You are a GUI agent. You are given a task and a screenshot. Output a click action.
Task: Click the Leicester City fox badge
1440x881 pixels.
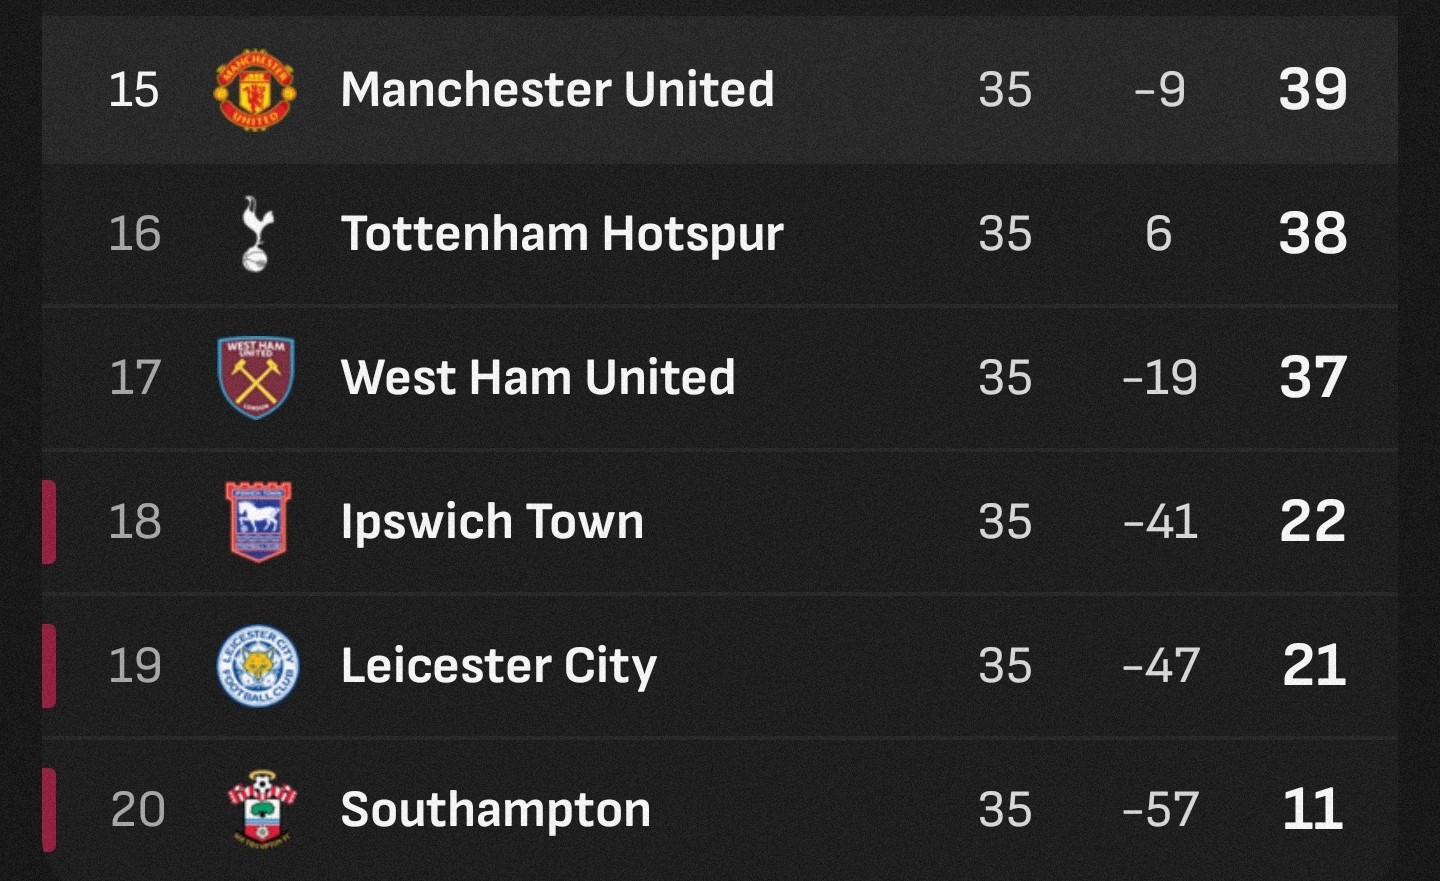click(258, 665)
